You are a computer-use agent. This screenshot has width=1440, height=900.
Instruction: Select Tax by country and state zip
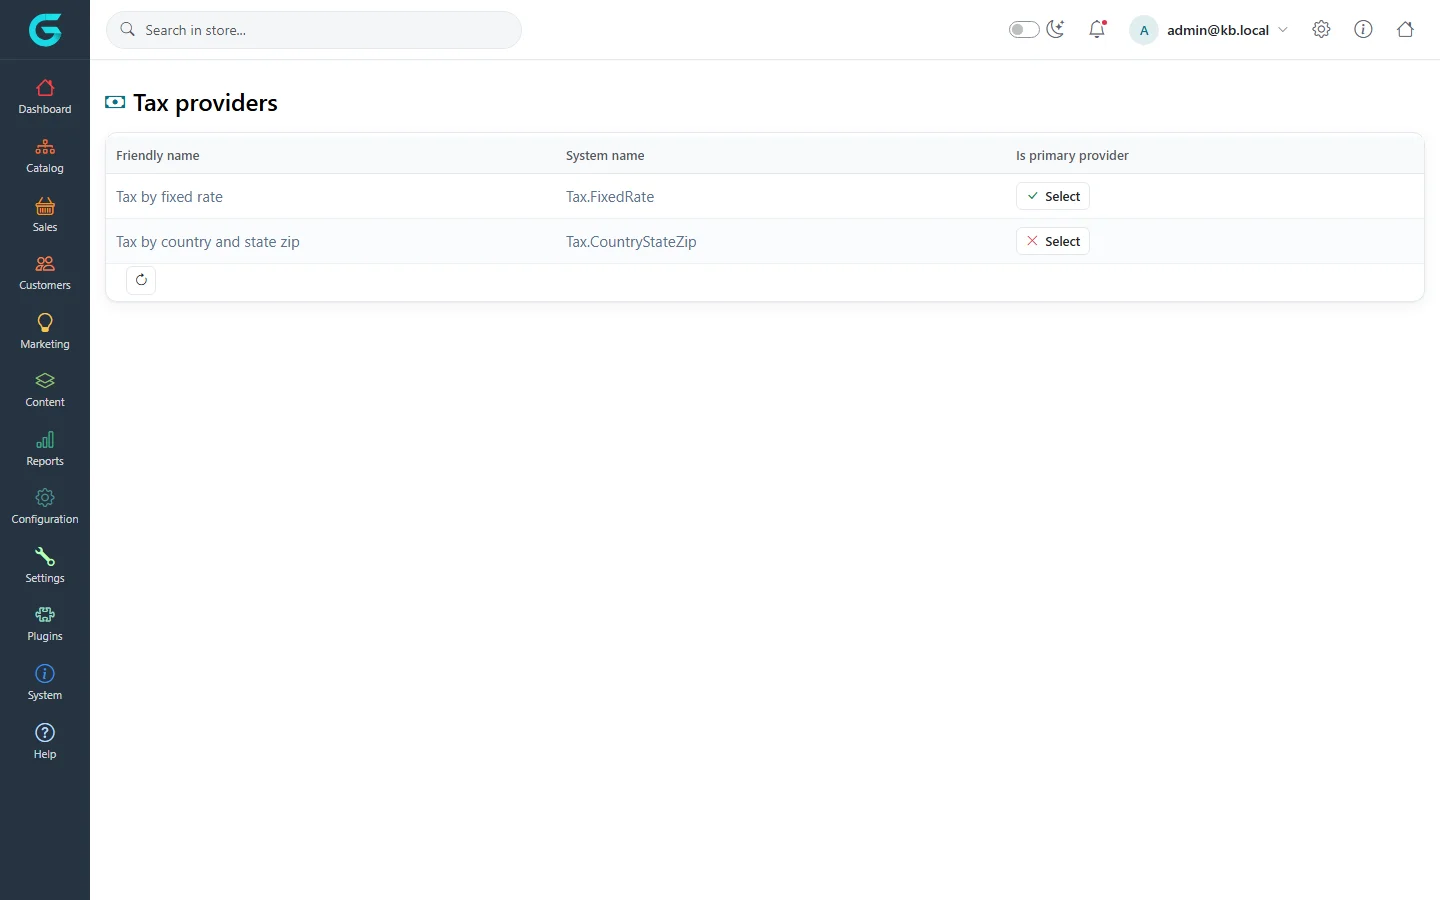[1053, 242]
